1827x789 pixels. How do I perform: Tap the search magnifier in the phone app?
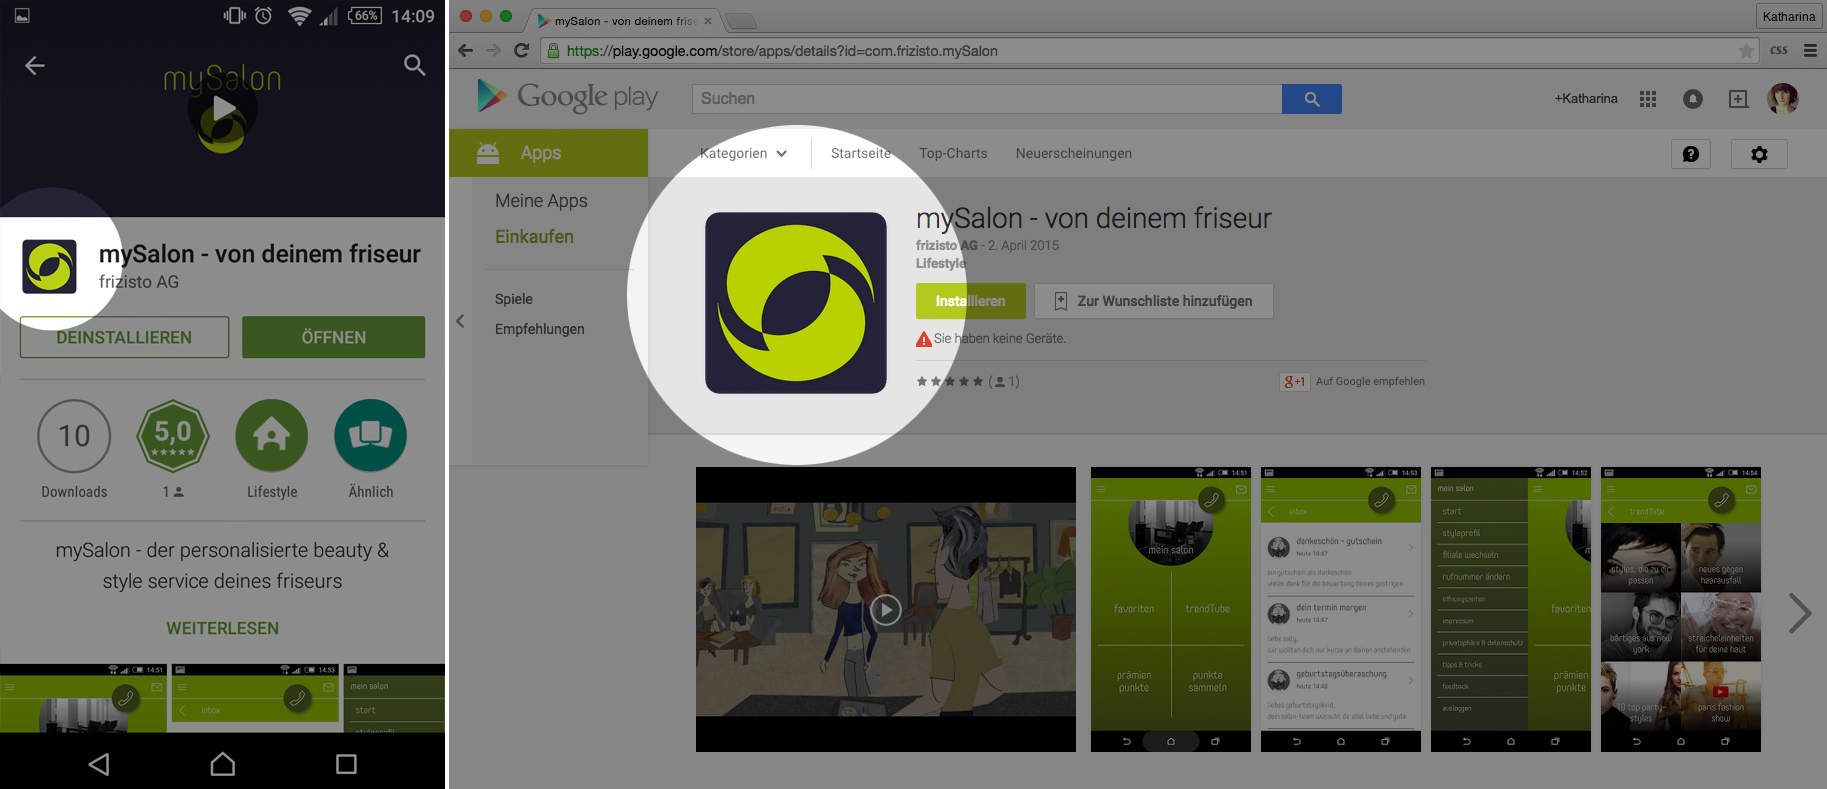coord(414,66)
